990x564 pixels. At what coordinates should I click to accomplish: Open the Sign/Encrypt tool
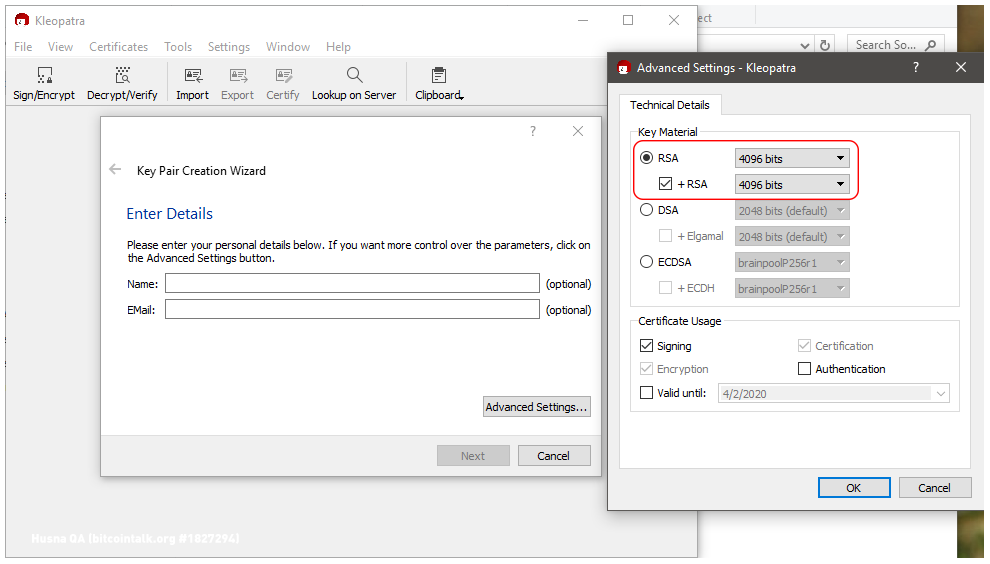[44, 83]
